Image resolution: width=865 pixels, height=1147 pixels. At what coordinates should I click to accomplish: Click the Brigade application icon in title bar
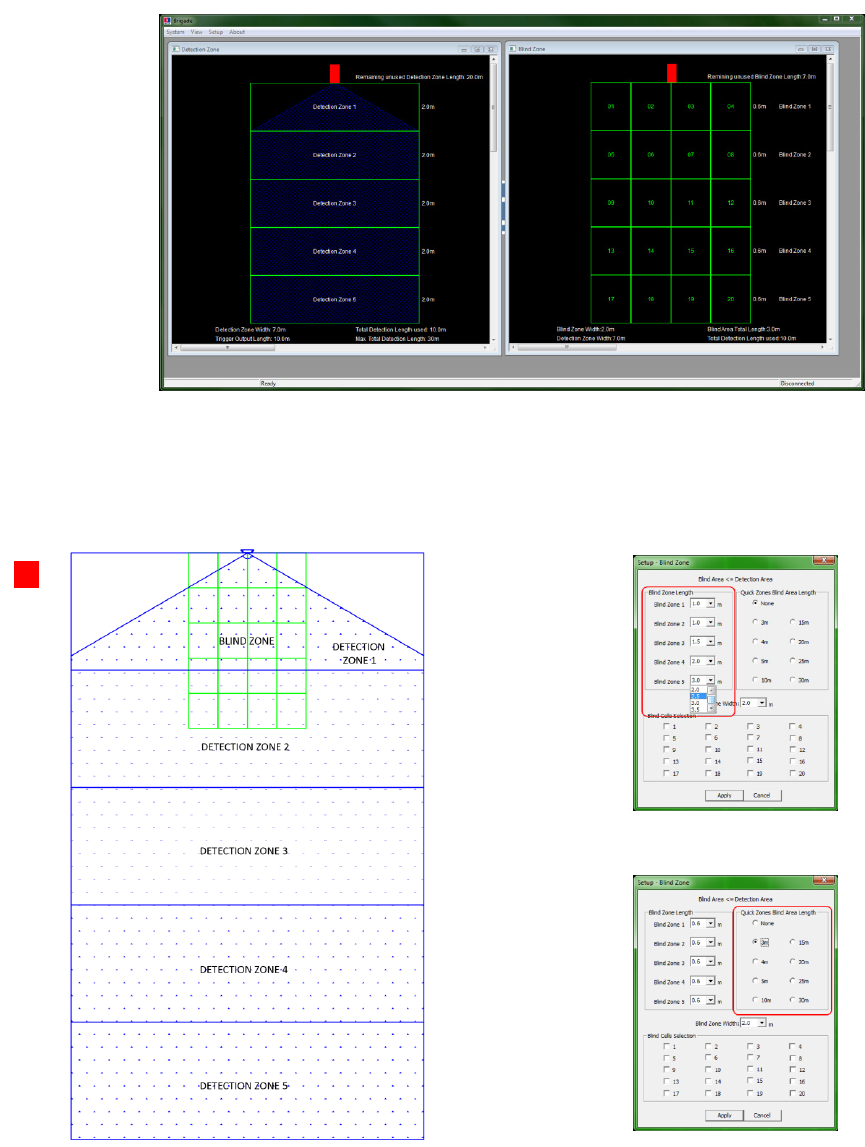pos(168,20)
